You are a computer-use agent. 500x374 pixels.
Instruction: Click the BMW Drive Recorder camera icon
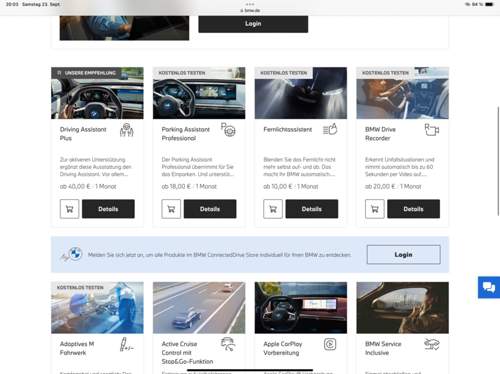(x=432, y=130)
